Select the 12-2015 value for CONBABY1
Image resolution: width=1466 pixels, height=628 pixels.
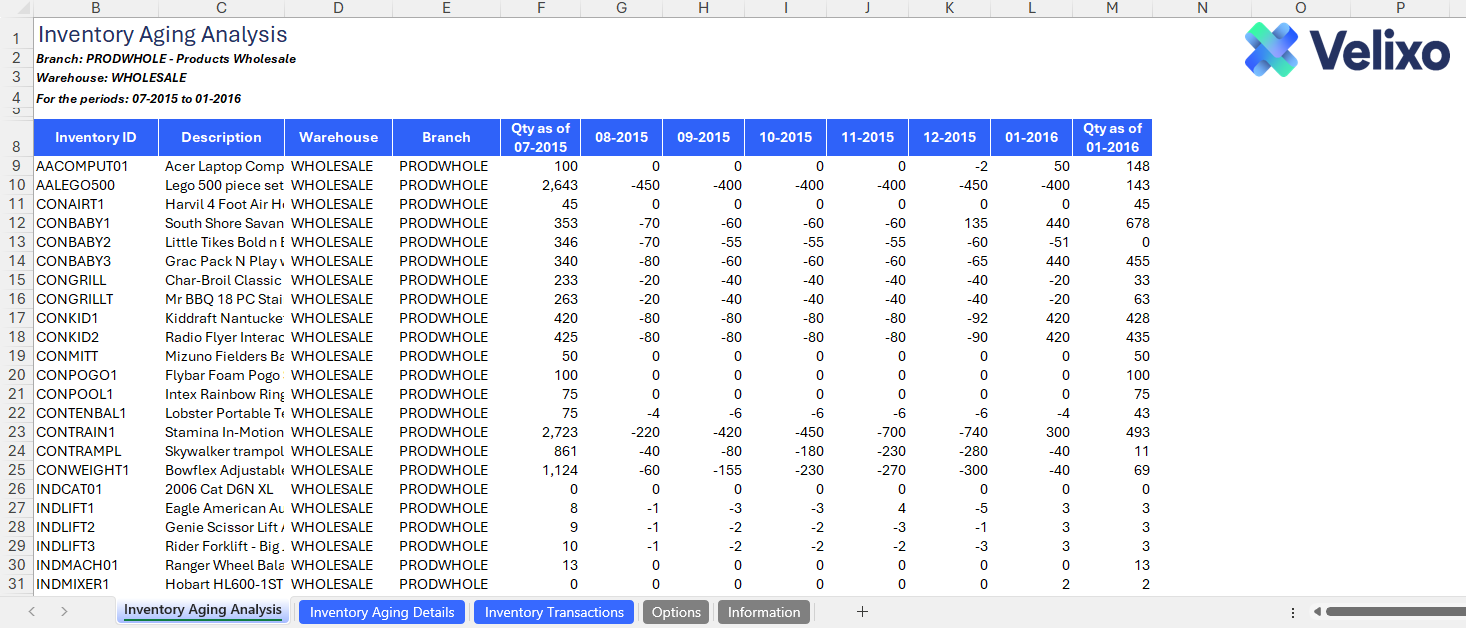click(949, 223)
